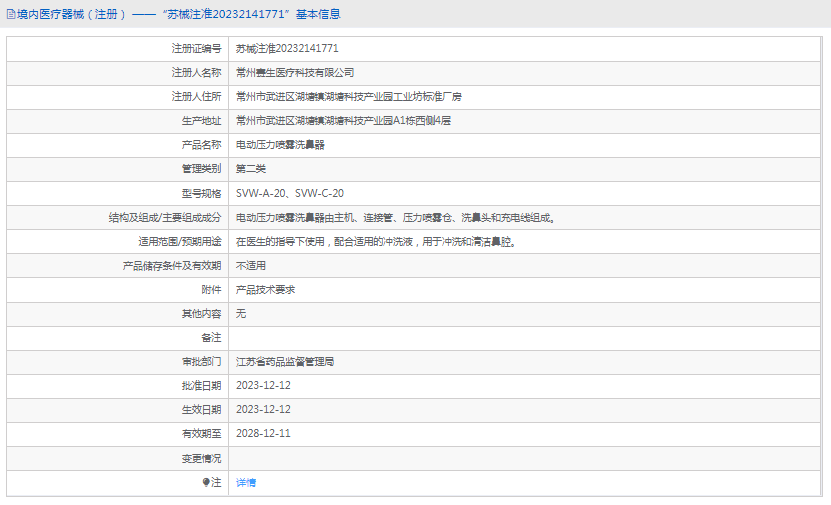
Task: Select the 生效日期 value 2023-12-12
Action: 263,410
